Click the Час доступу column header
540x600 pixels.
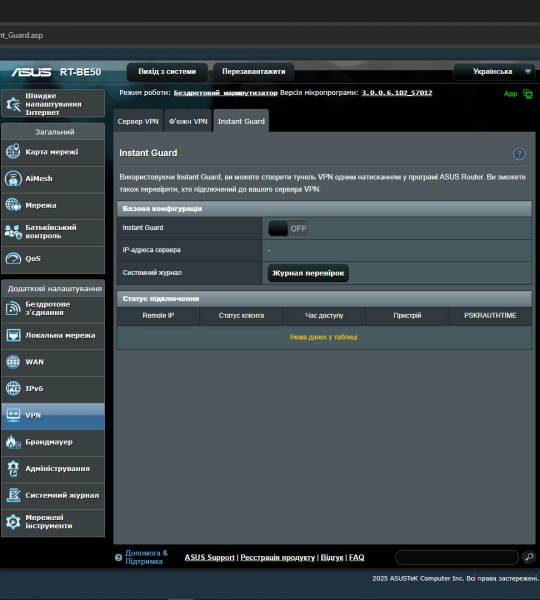[324, 316]
